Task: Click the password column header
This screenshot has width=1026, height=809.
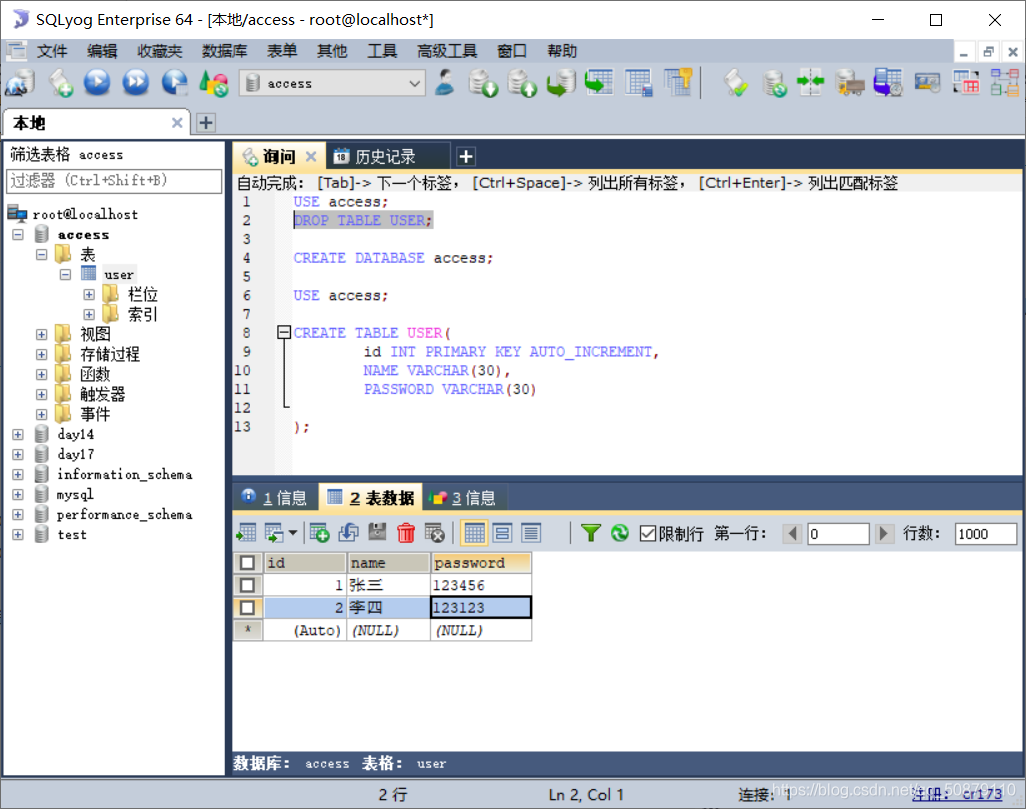Action: 481,563
